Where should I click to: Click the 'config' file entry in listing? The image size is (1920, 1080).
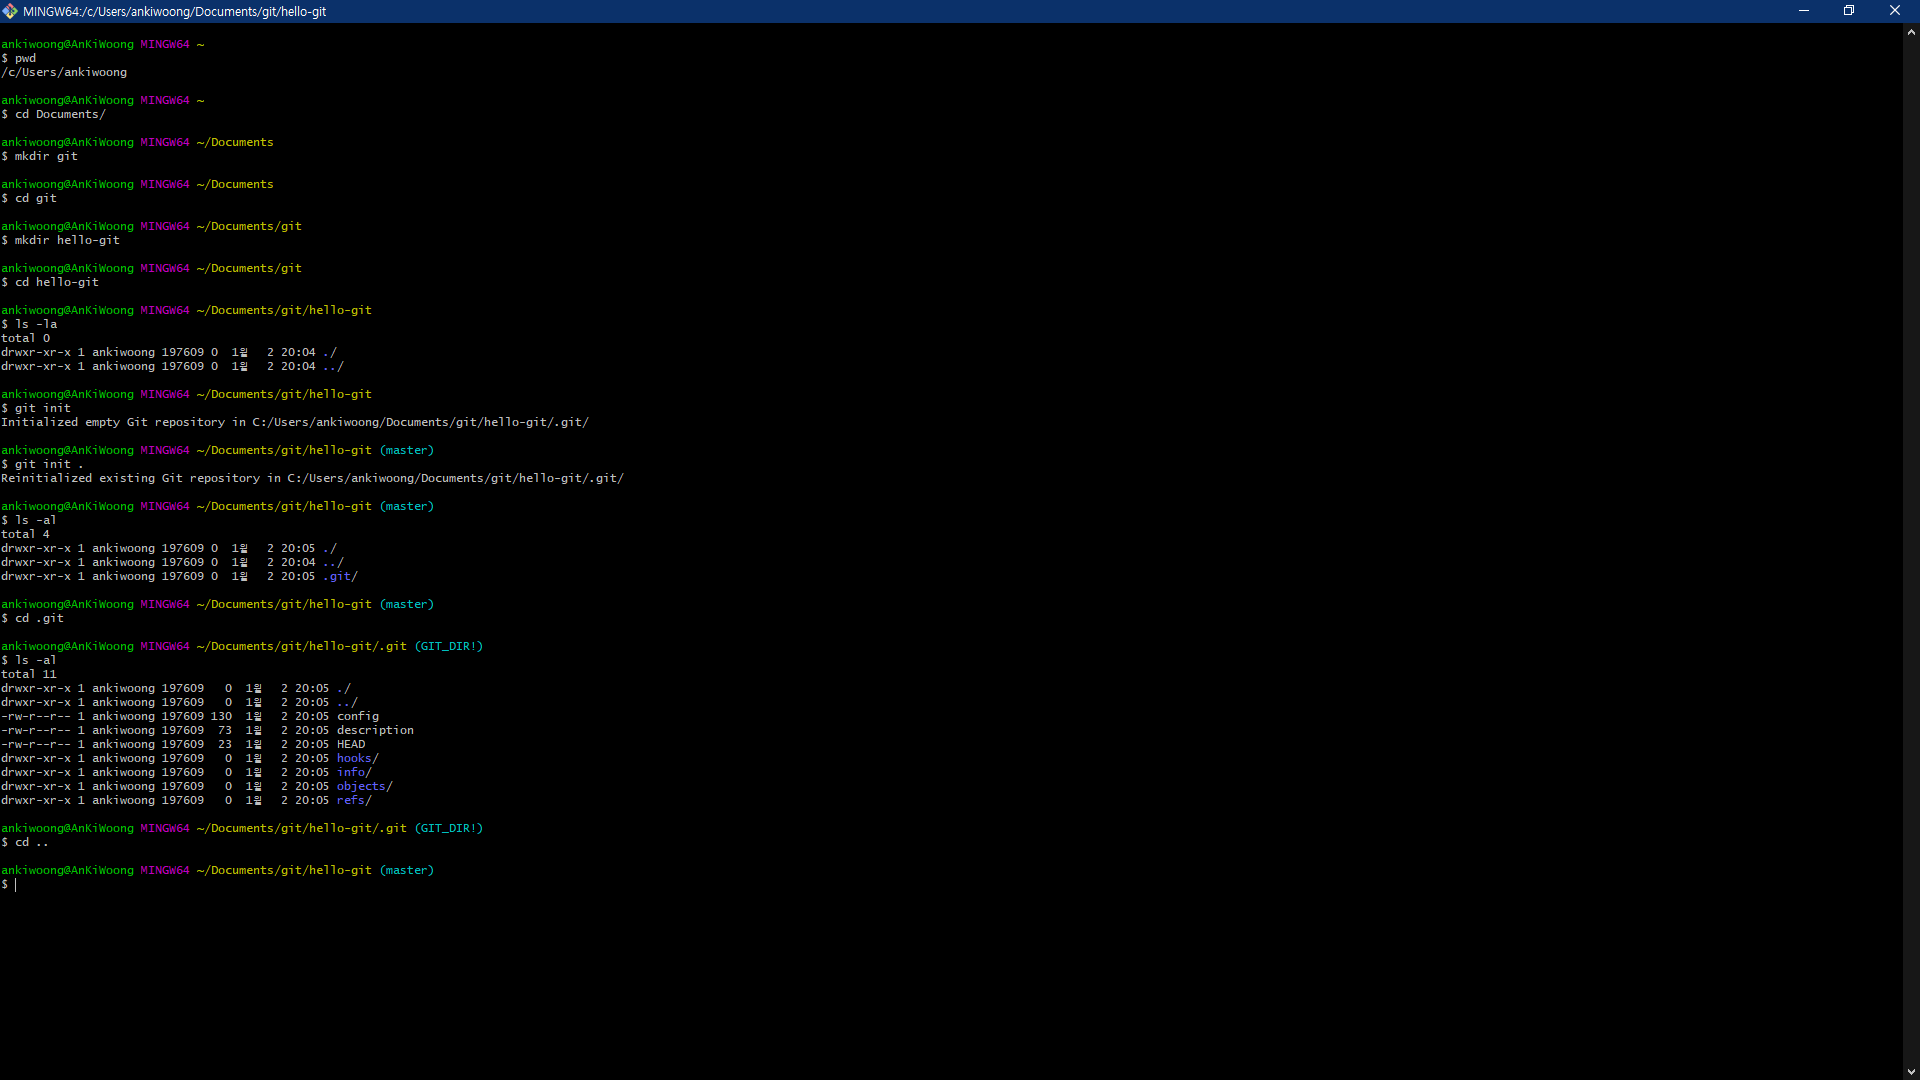(x=358, y=716)
